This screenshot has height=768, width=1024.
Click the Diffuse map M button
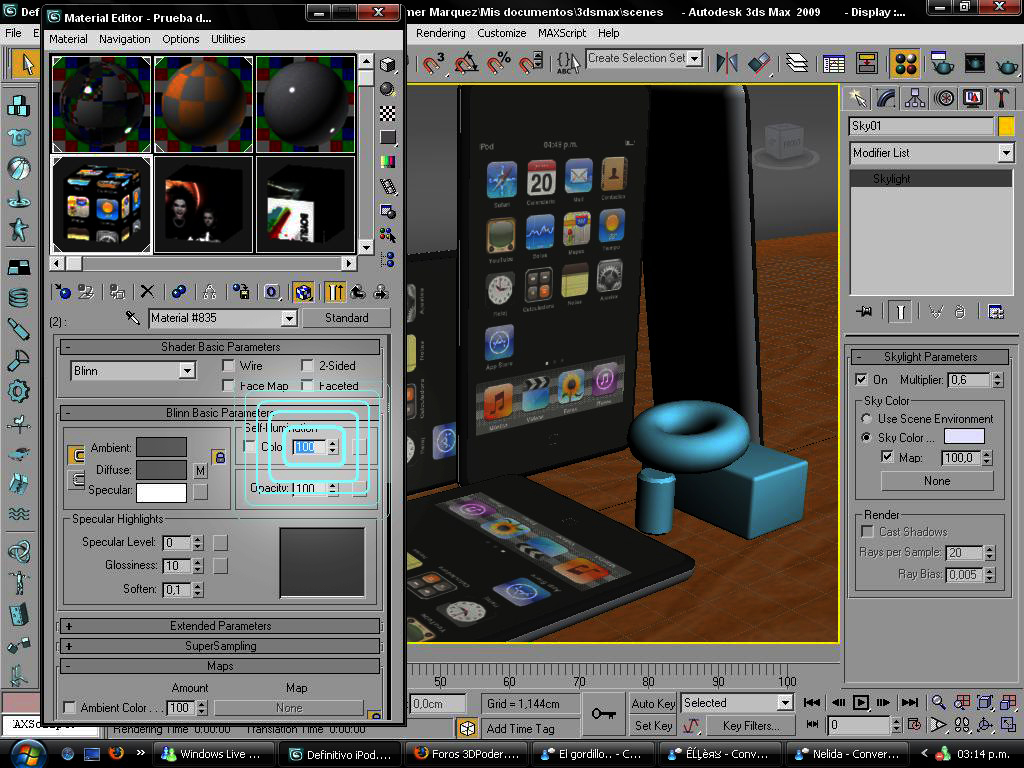pos(200,470)
